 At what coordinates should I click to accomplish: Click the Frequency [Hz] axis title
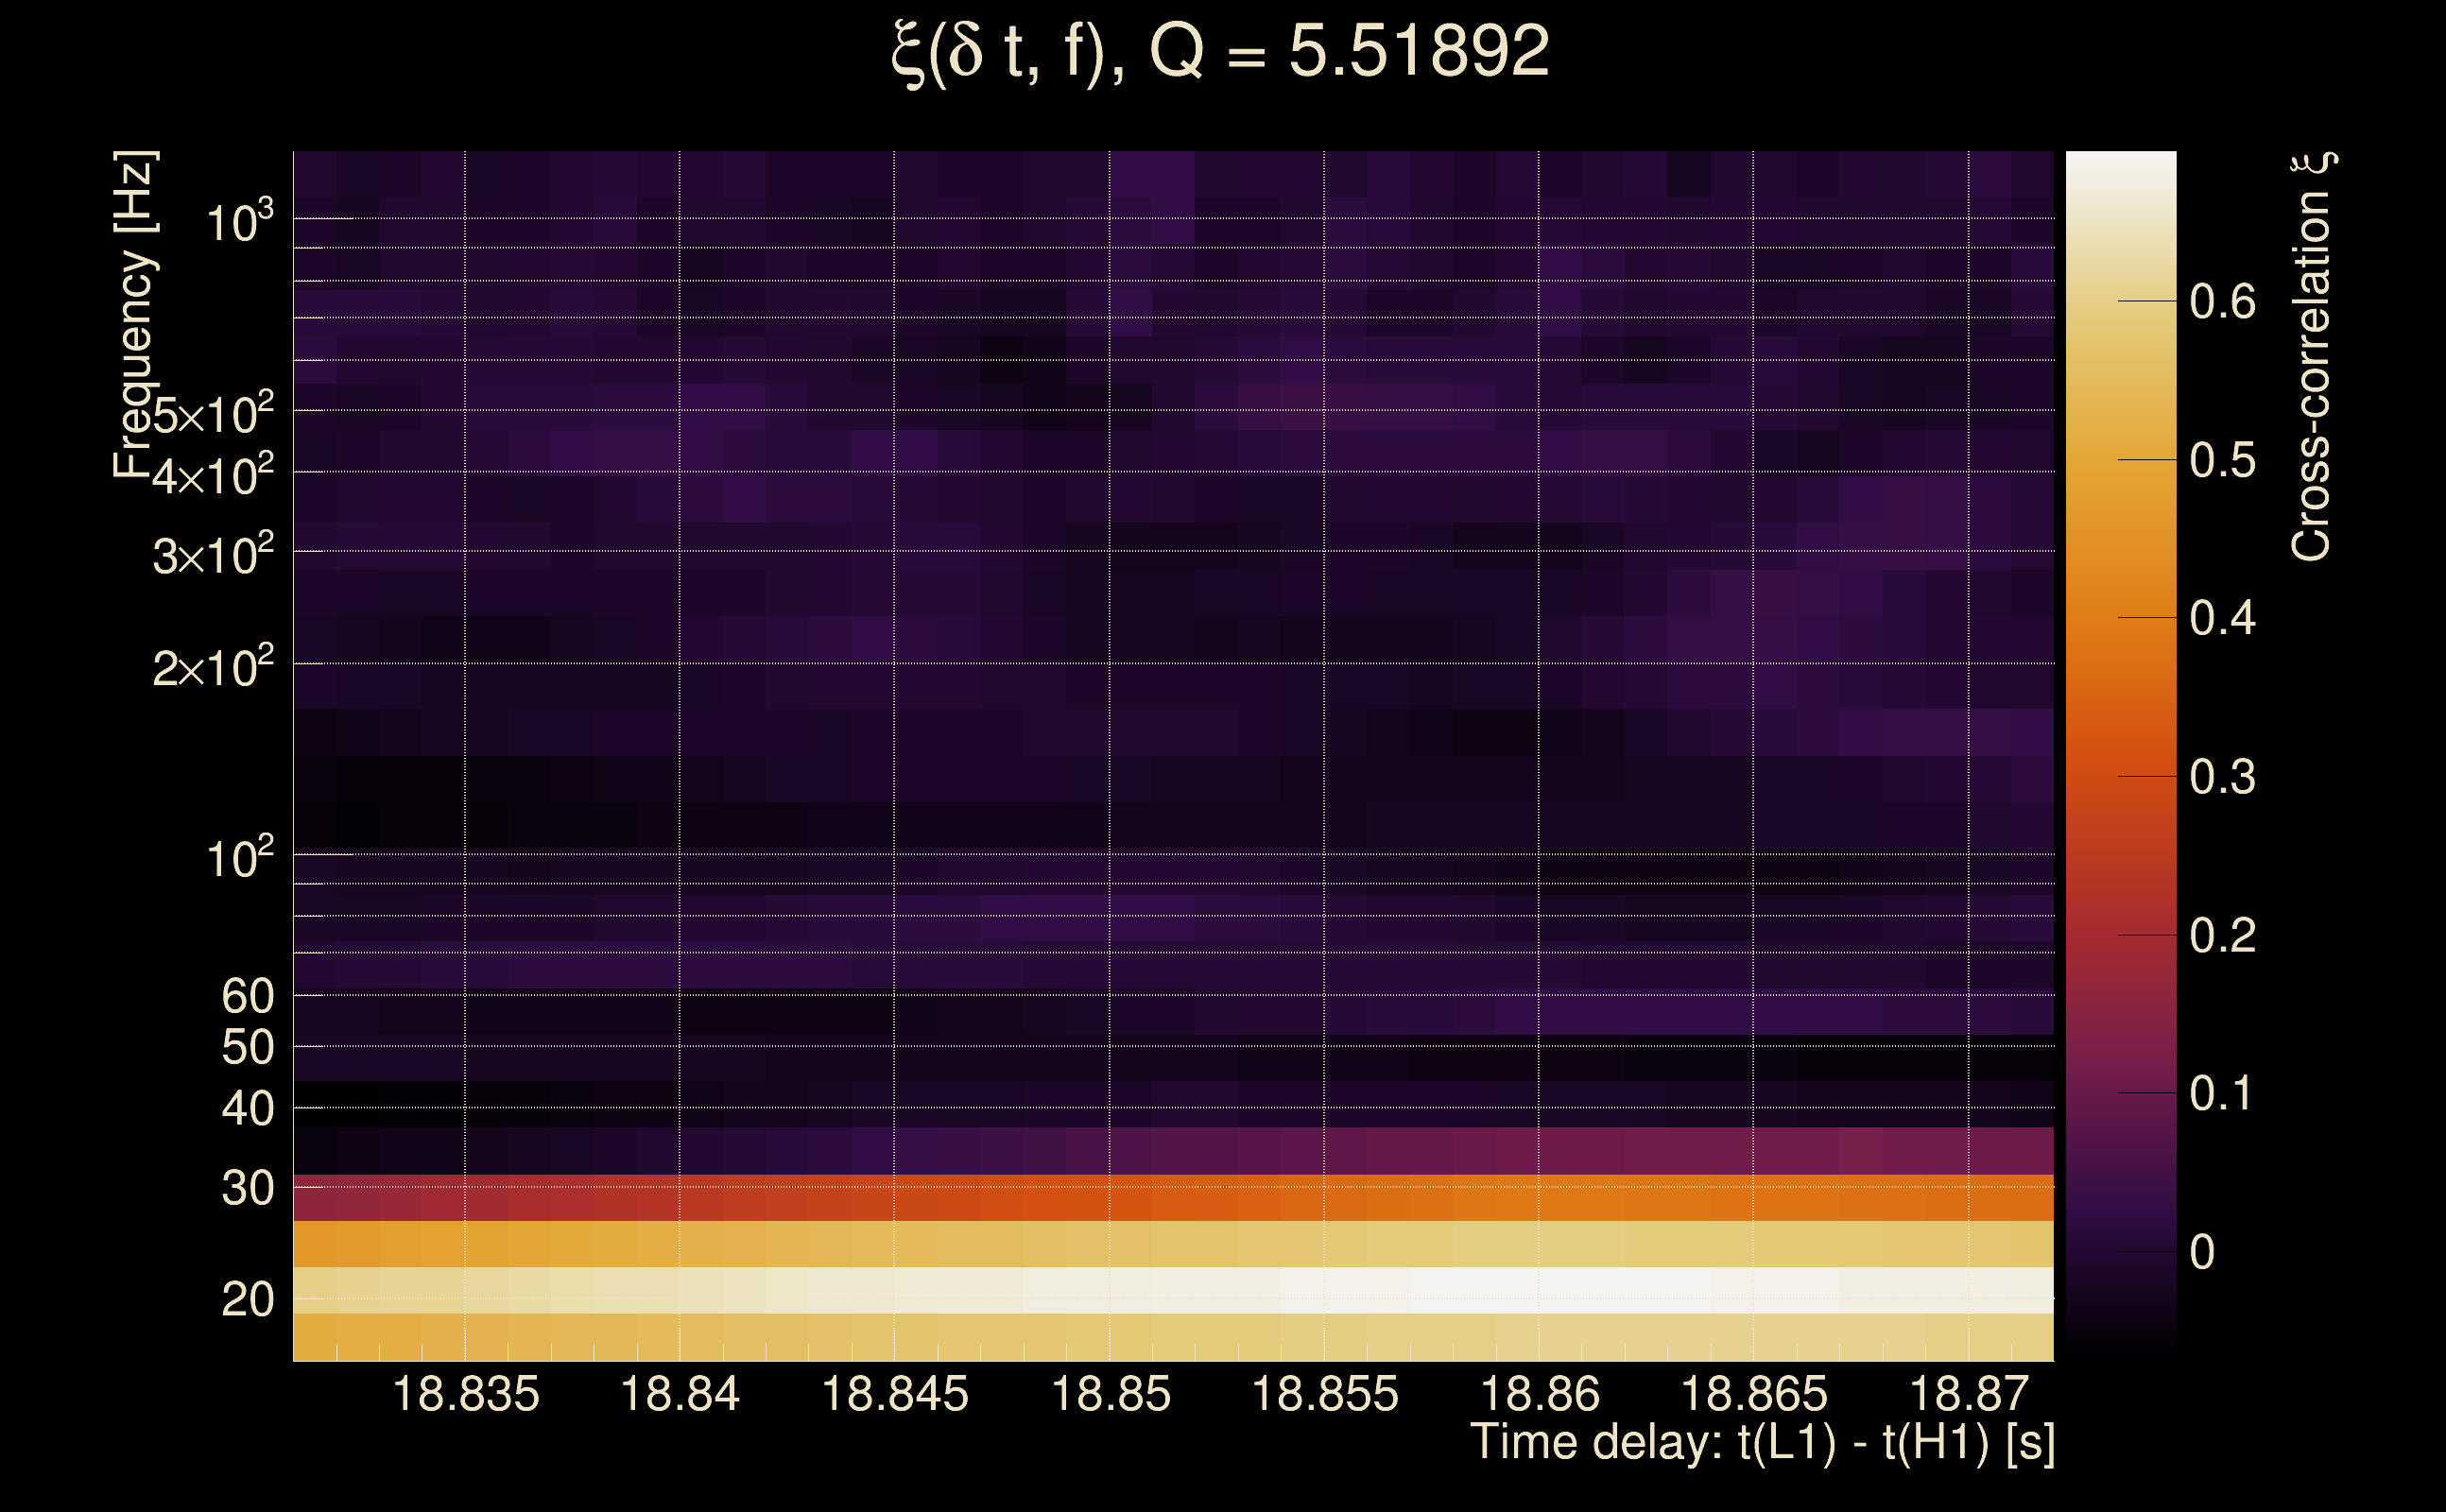135,315
